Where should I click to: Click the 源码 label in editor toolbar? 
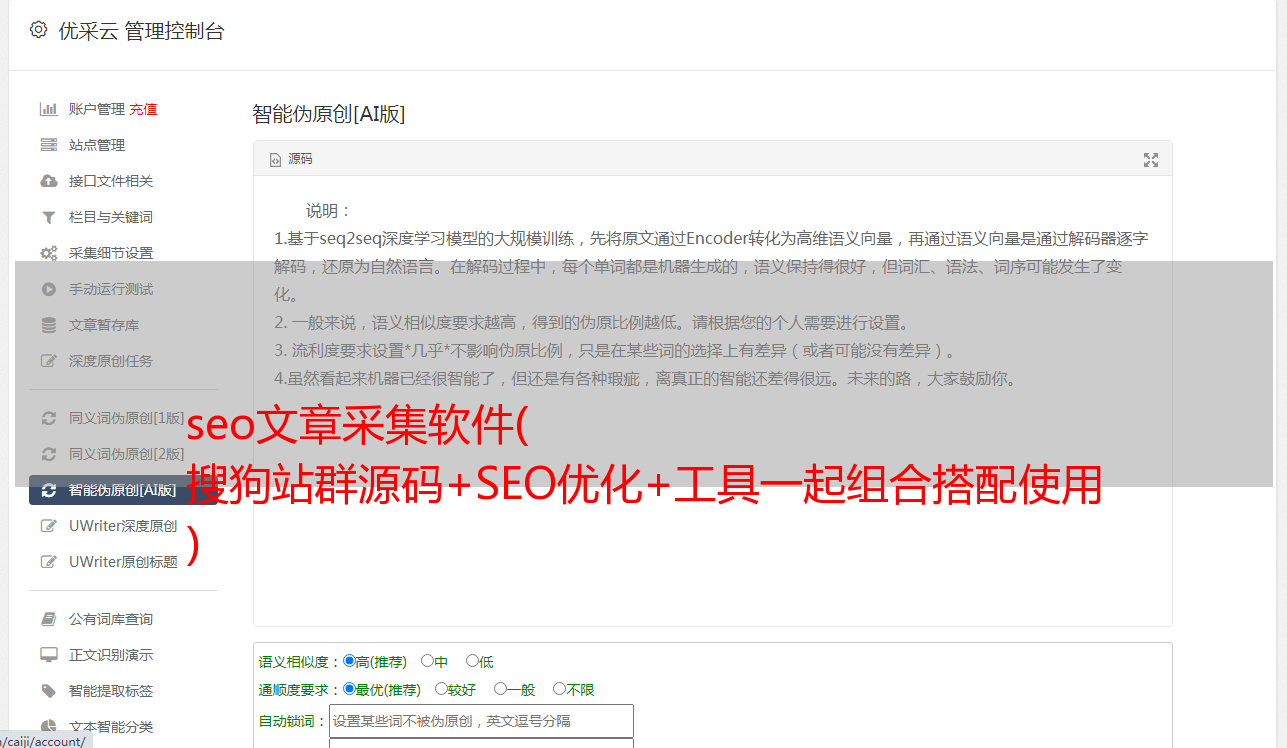(300, 160)
